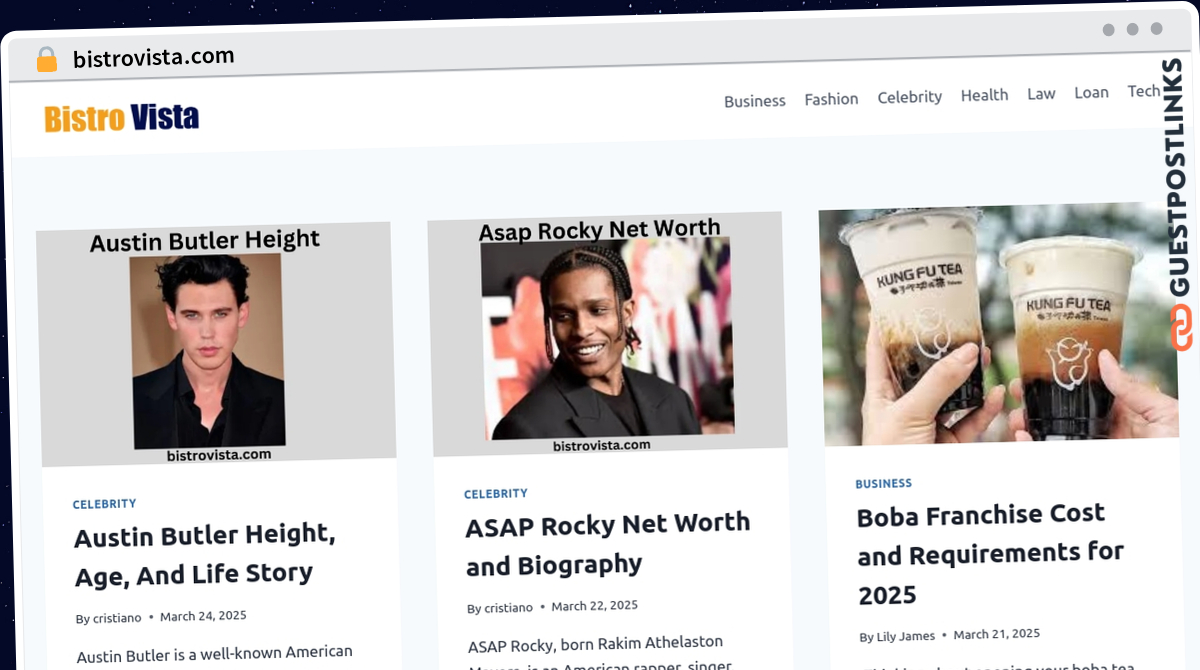Open article Austin Butler Height, Age, And Life Story

pyautogui.click(x=204, y=555)
